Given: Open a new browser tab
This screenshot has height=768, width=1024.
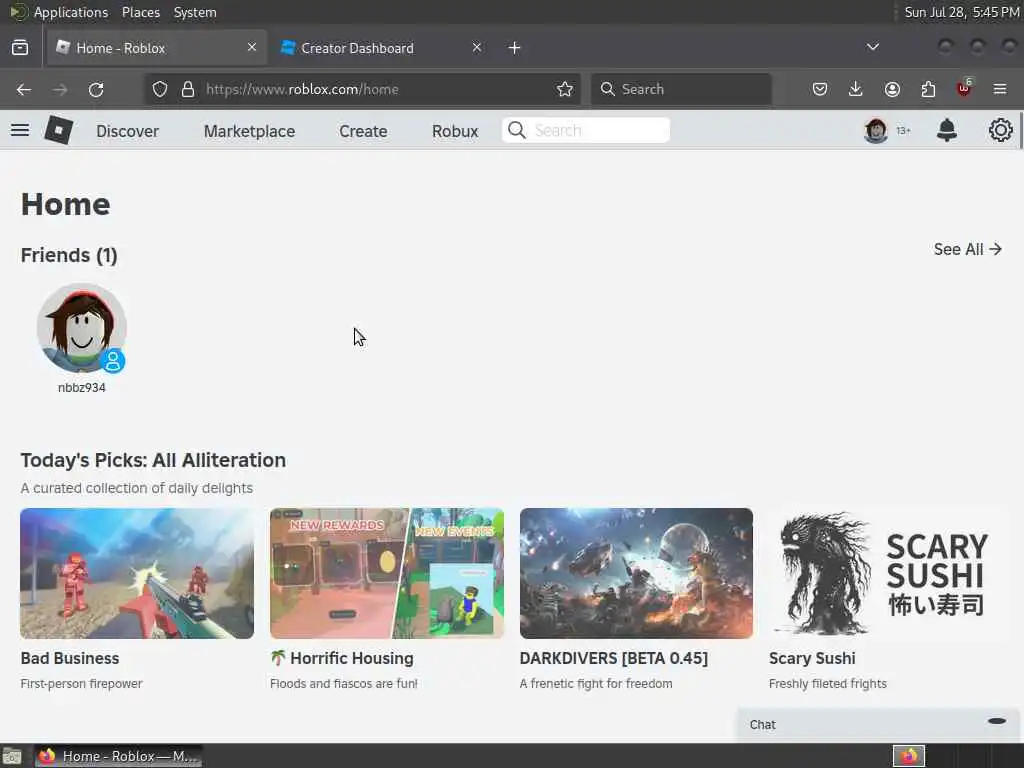Looking at the screenshot, I should coord(515,48).
